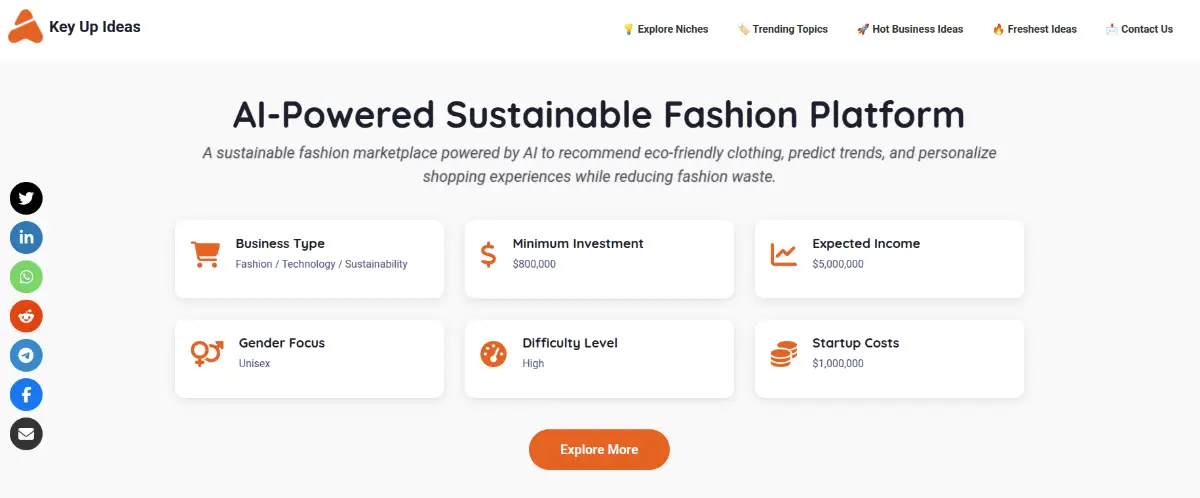
Task: Click the dollar sign Minimum Investment icon
Action: coord(488,254)
